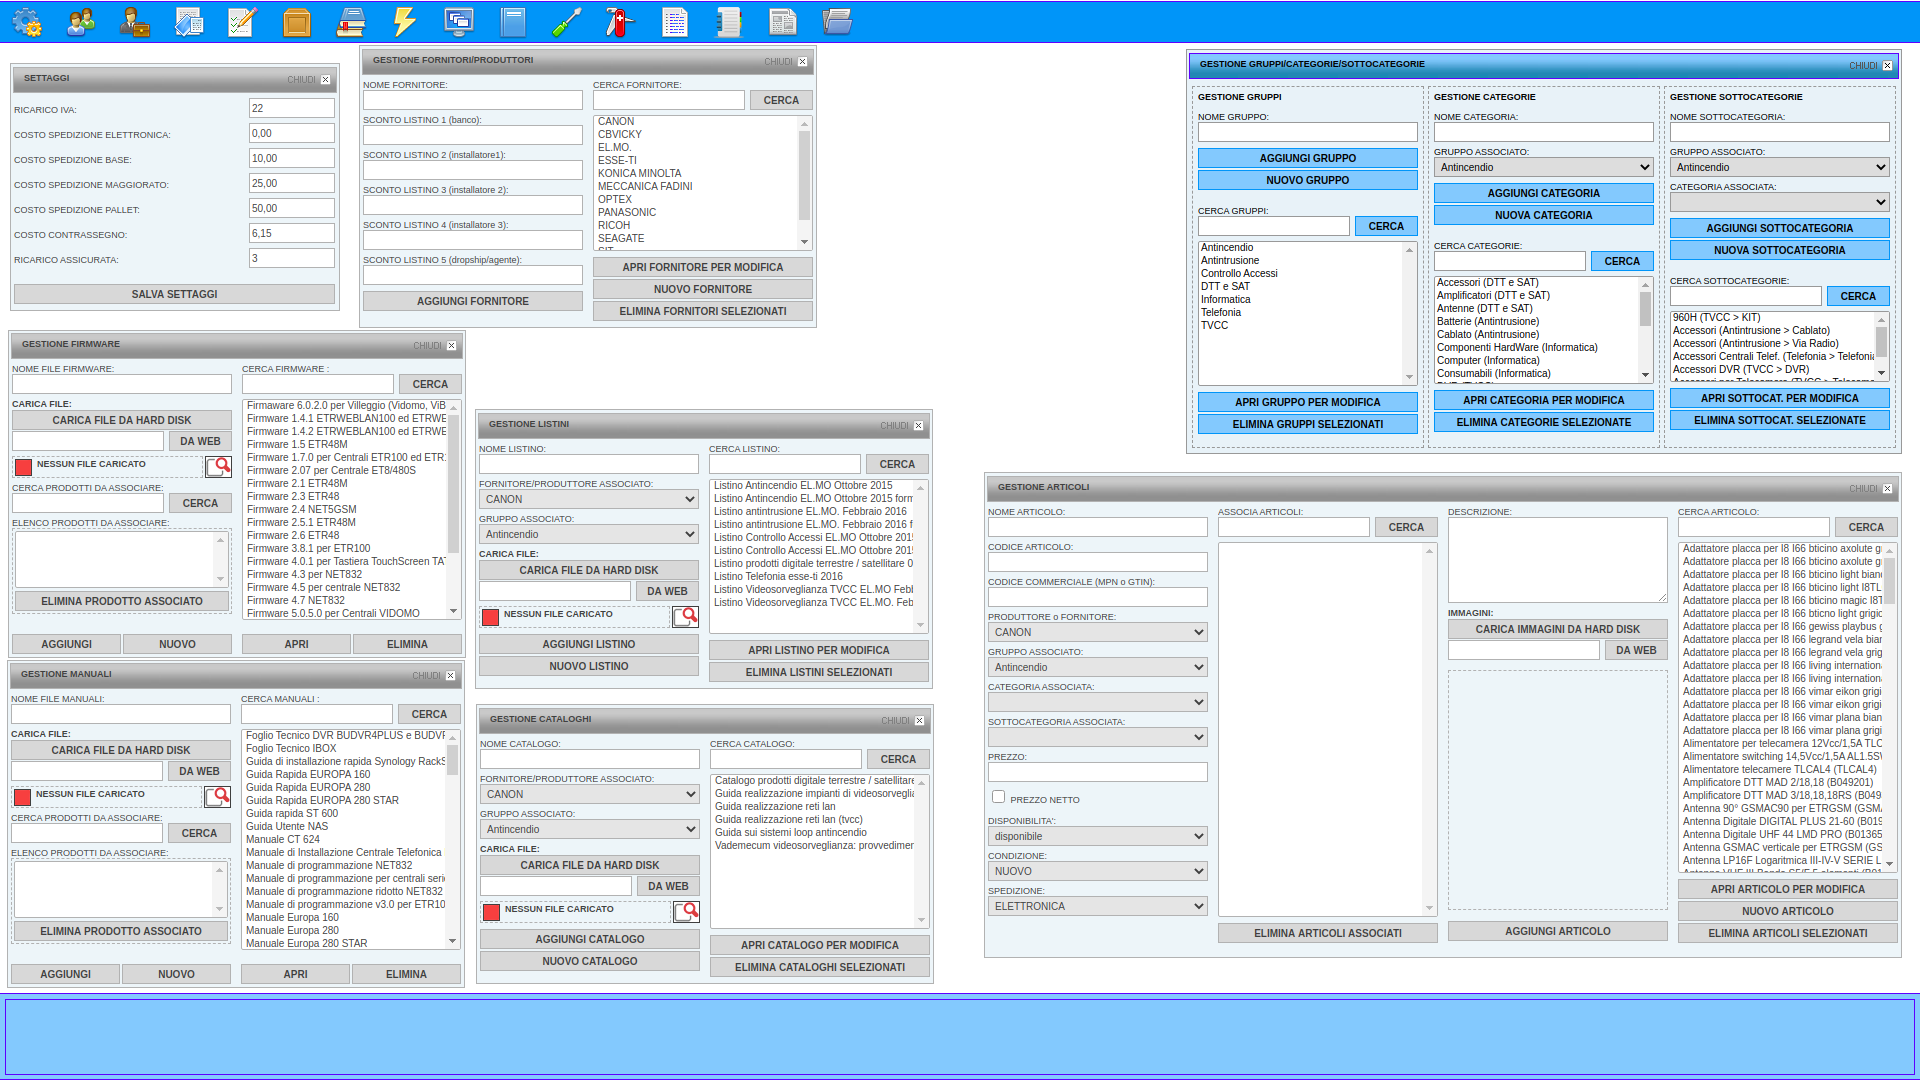Open fornitore dropdown in Gestione Listini
This screenshot has height=1080, width=1920.
(588, 499)
